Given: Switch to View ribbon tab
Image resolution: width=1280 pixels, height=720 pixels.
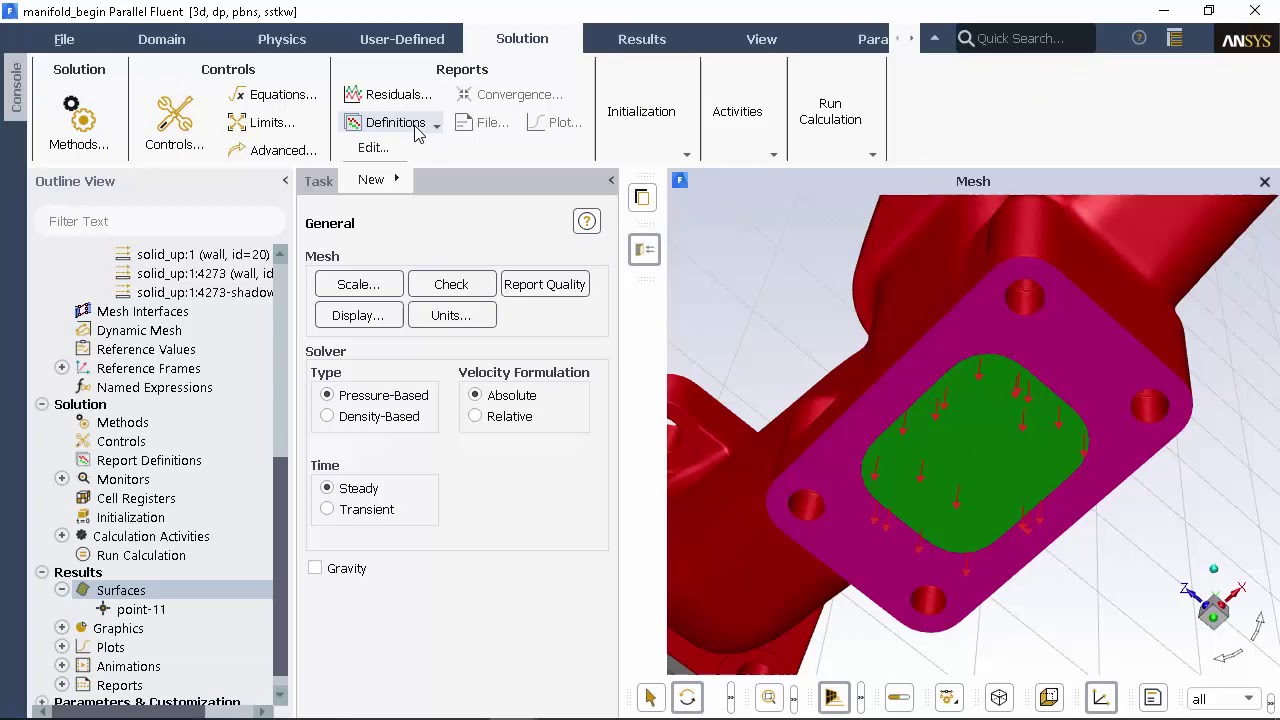Looking at the screenshot, I should tap(761, 39).
